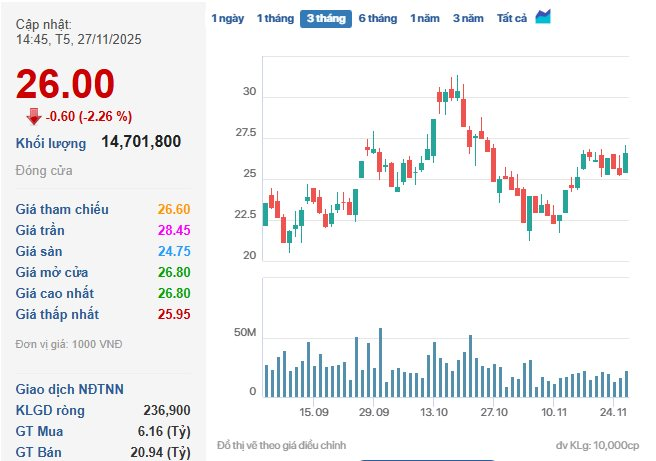Viewport: 656px width, 461px height.
Task: Click the 13.10 date marker on axis
Action: tap(434, 412)
